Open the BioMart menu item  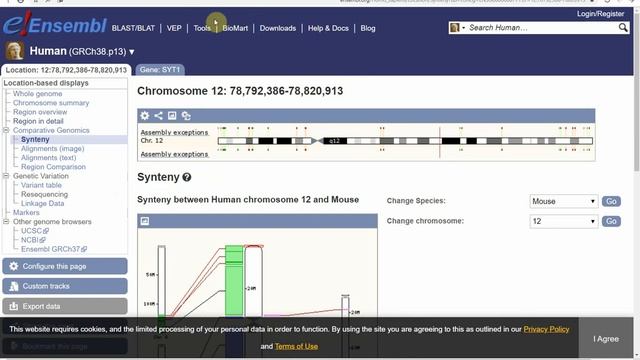(x=235, y=28)
